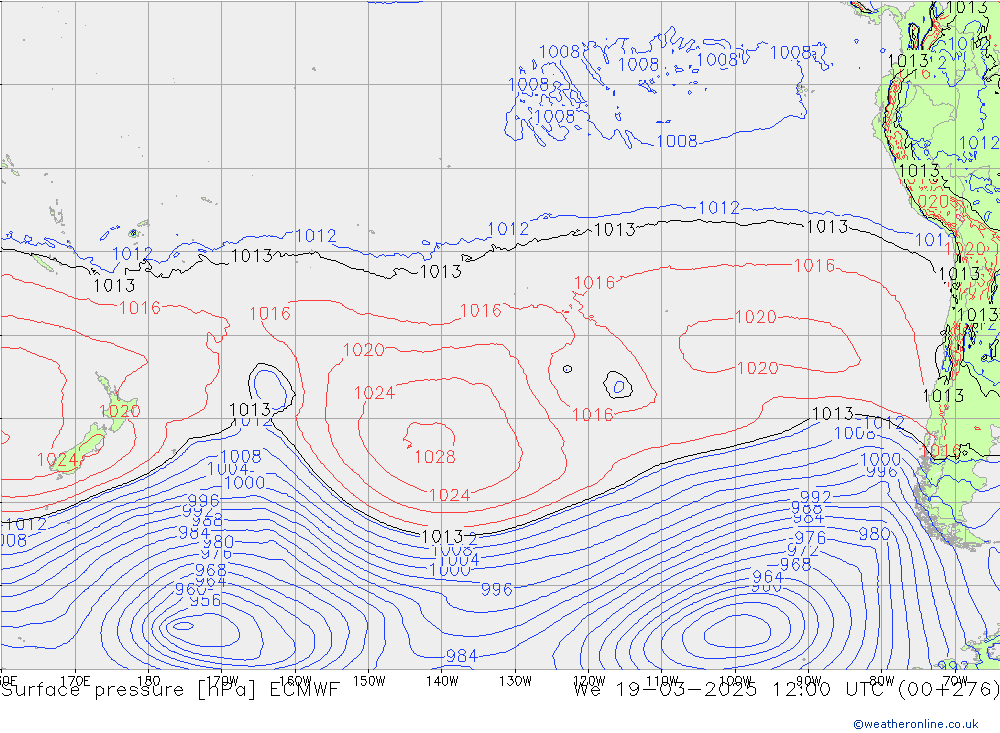
Task: Click the 150W longitude axis label
Action: (369, 681)
